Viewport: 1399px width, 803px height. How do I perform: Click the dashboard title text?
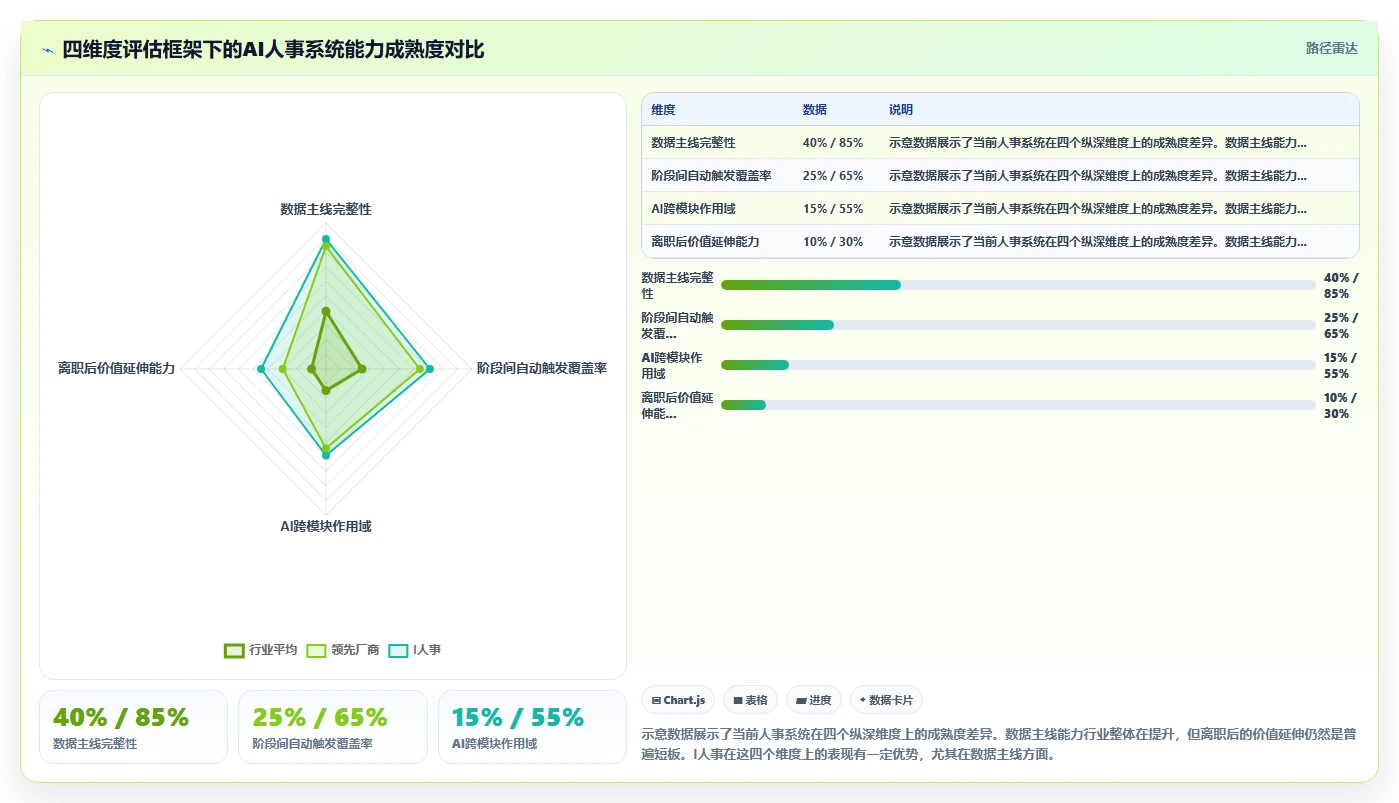[x=273, y=50]
